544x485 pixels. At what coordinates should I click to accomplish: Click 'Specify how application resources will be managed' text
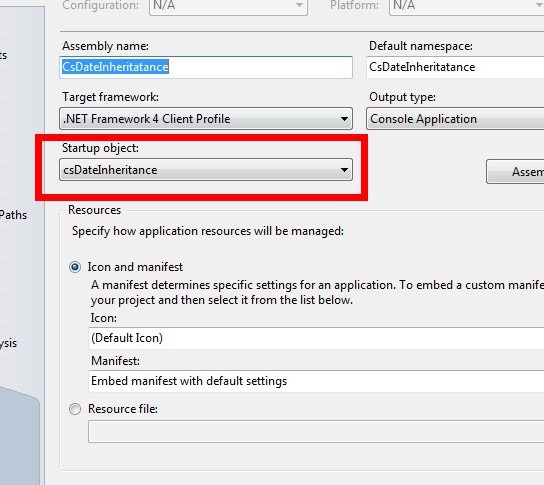coord(208,231)
